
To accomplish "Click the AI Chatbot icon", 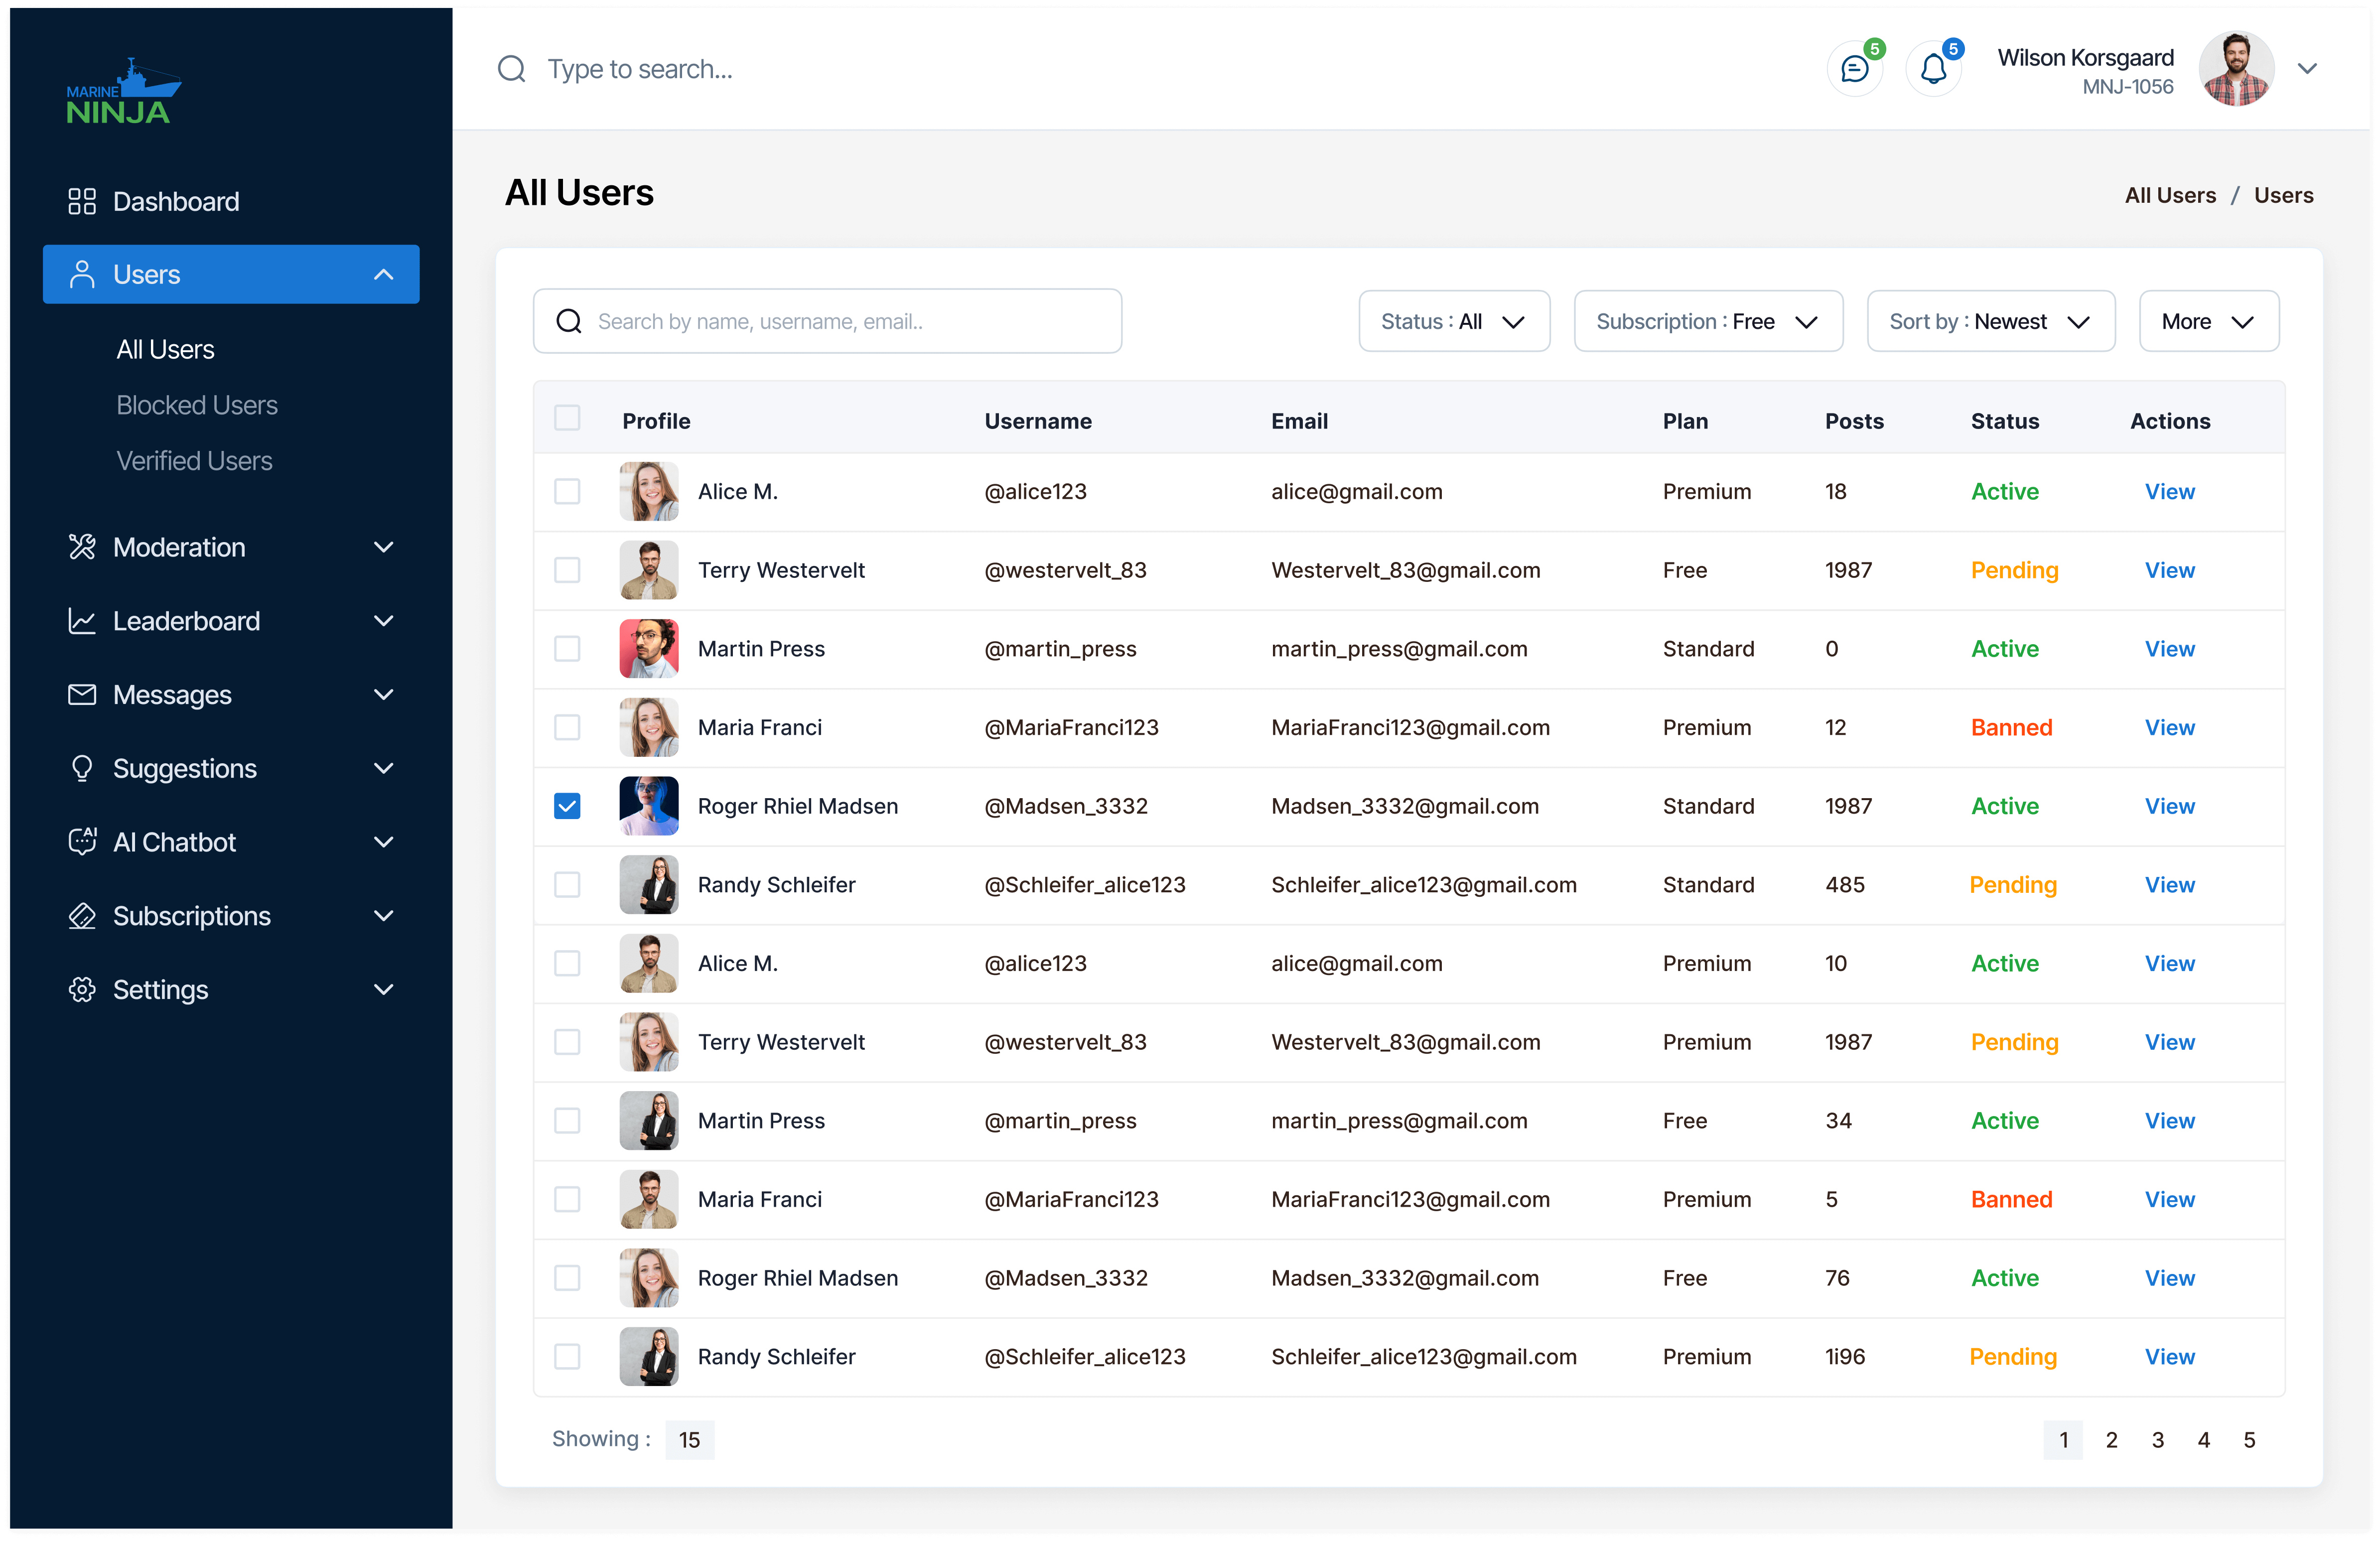I will click(x=82, y=842).
